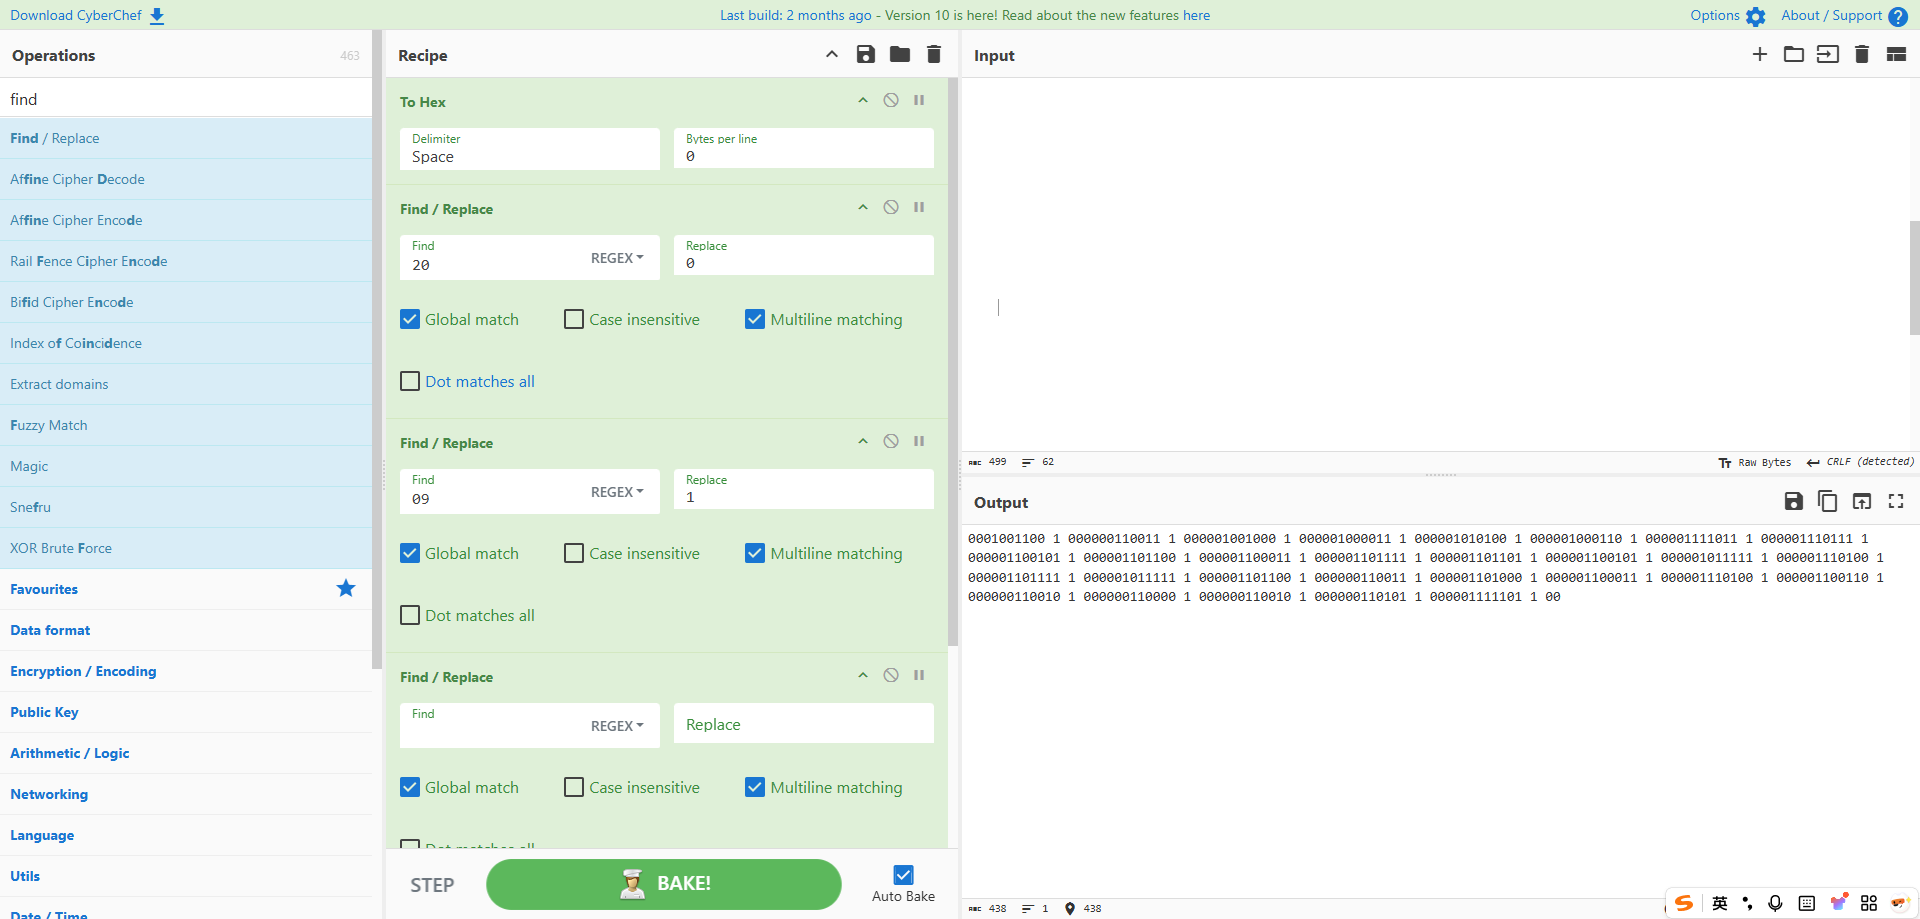Open REGEX dropdown in third Find / Replace

pyautogui.click(x=617, y=726)
